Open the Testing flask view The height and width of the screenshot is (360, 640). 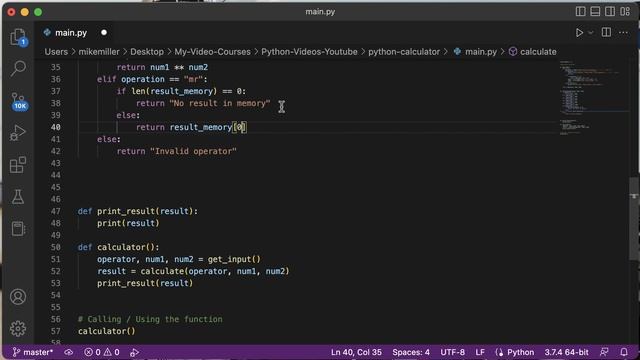(x=18, y=197)
